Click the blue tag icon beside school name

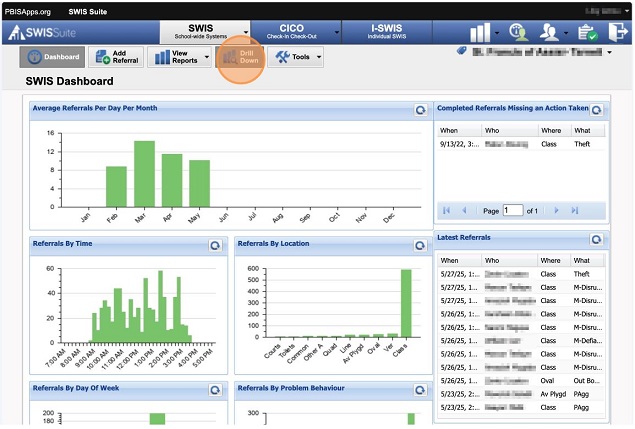(x=462, y=51)
